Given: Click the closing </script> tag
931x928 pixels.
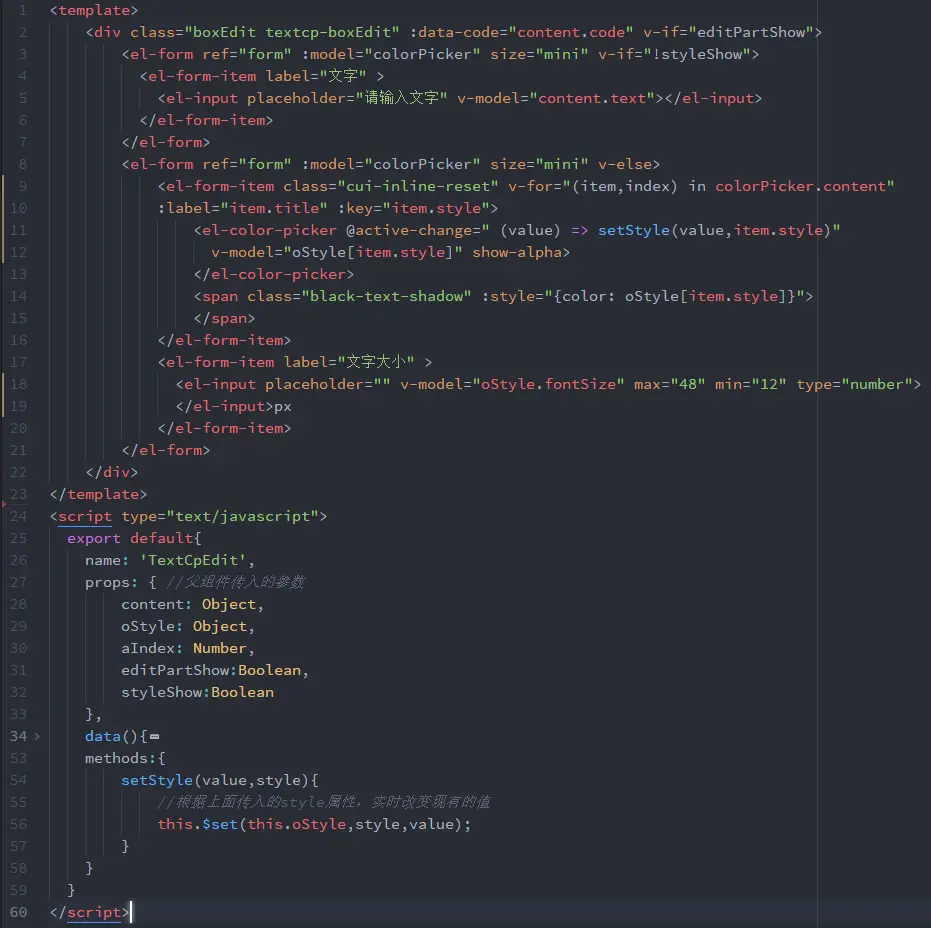Looking at the screenshot, I should [90, 912].
